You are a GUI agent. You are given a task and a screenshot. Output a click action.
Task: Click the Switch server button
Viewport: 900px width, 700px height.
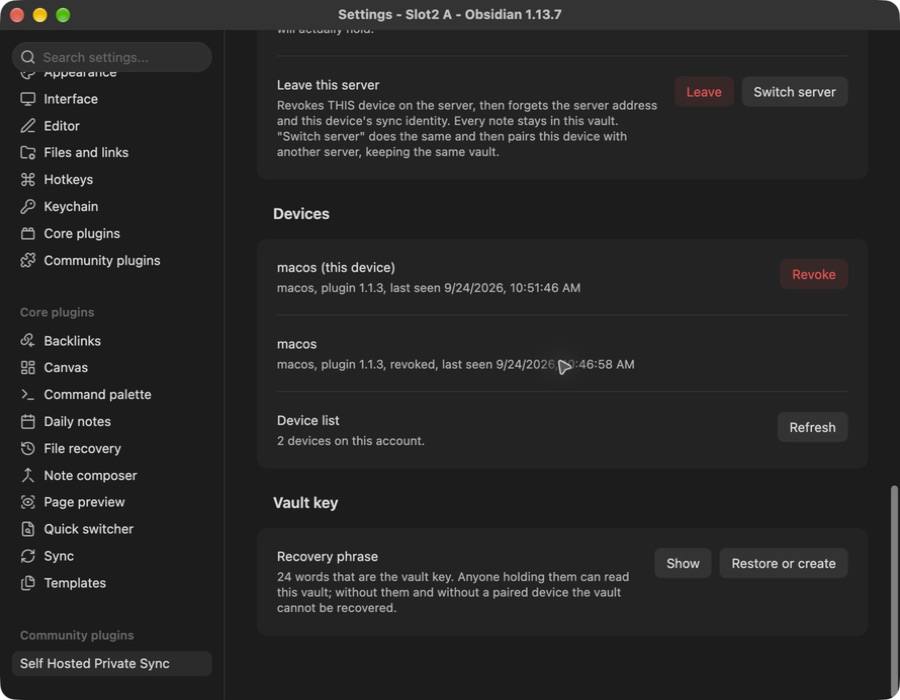click(x=794, y=92)
